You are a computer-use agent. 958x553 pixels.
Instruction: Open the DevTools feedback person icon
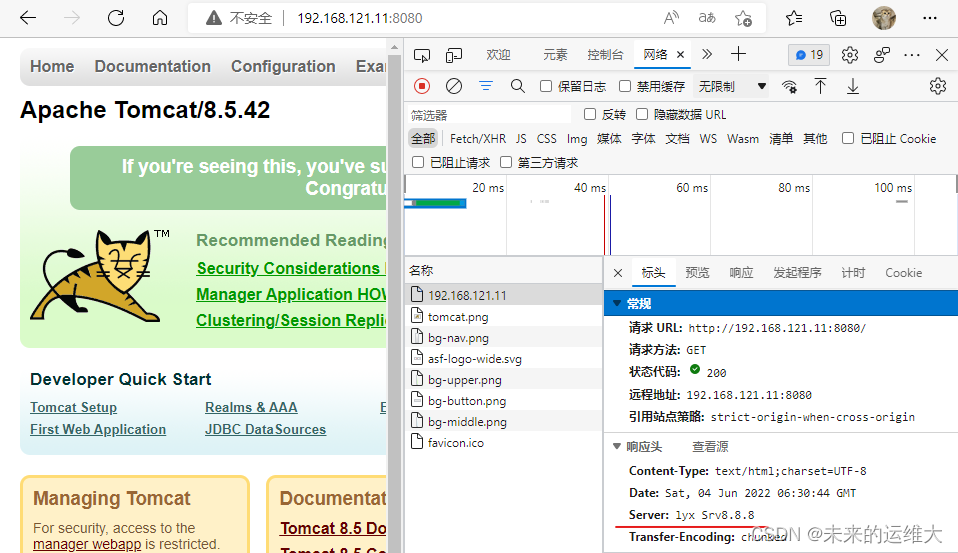point(882,55)
